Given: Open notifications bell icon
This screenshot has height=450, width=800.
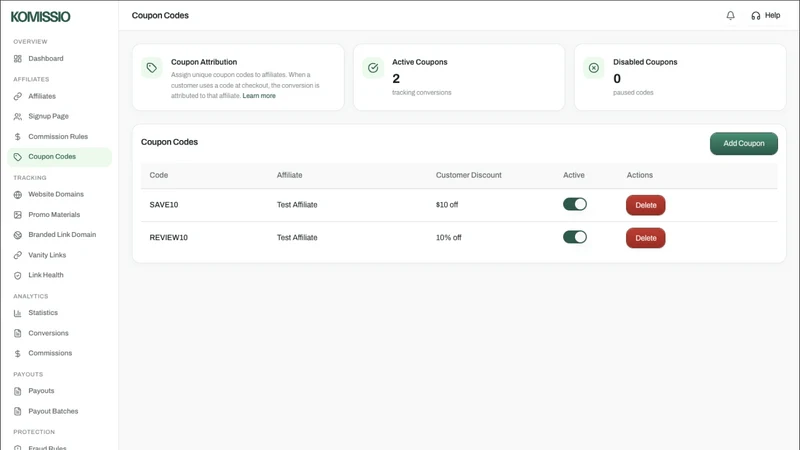Looking at the screenshot, I should [x=731, y=16].
